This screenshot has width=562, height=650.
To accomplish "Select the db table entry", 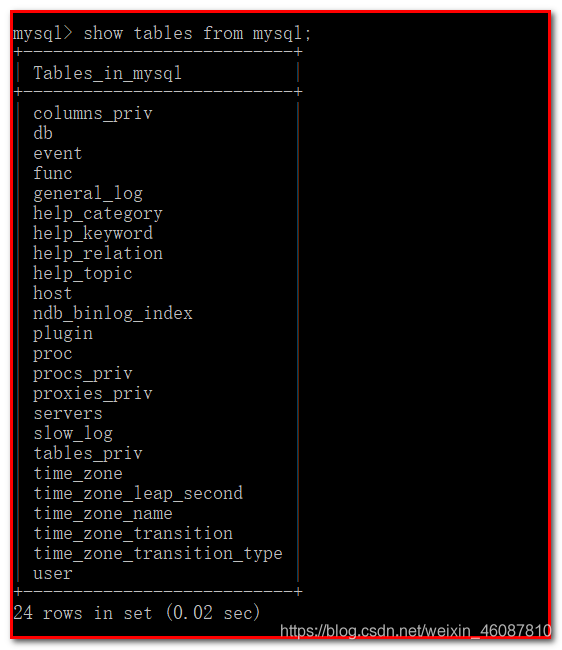I will pos(43,133).
